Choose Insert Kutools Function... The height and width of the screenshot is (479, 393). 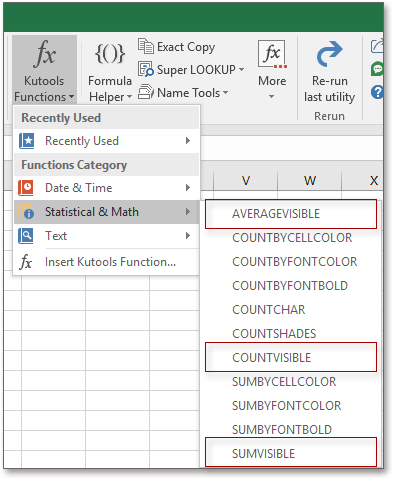tap(107, 262)
